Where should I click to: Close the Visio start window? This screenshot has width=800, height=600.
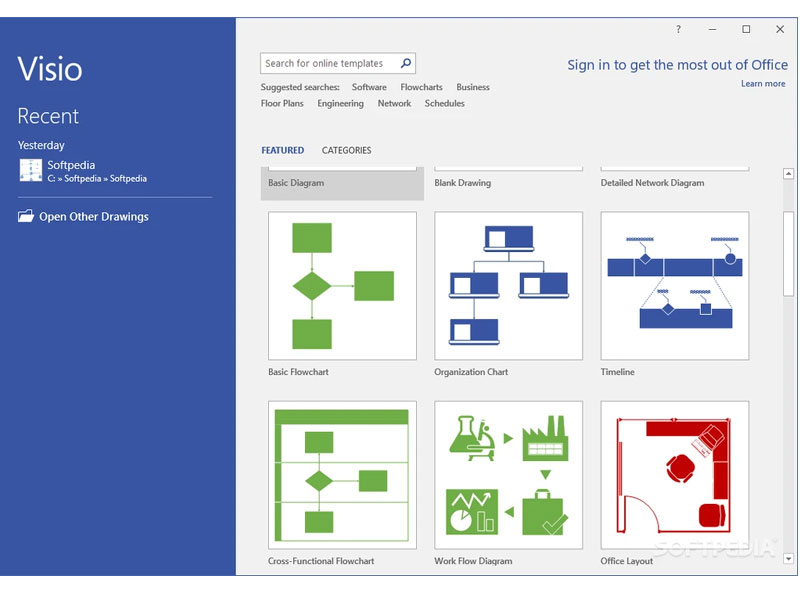(x=780, y=29)
